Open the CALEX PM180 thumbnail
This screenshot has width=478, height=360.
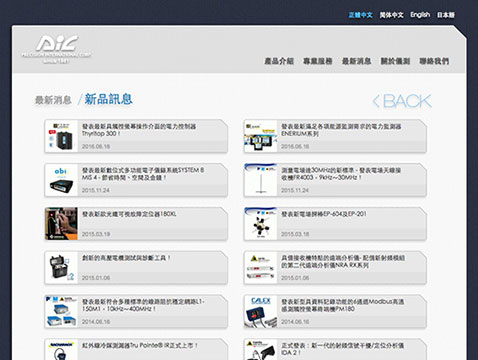point(261,311)
